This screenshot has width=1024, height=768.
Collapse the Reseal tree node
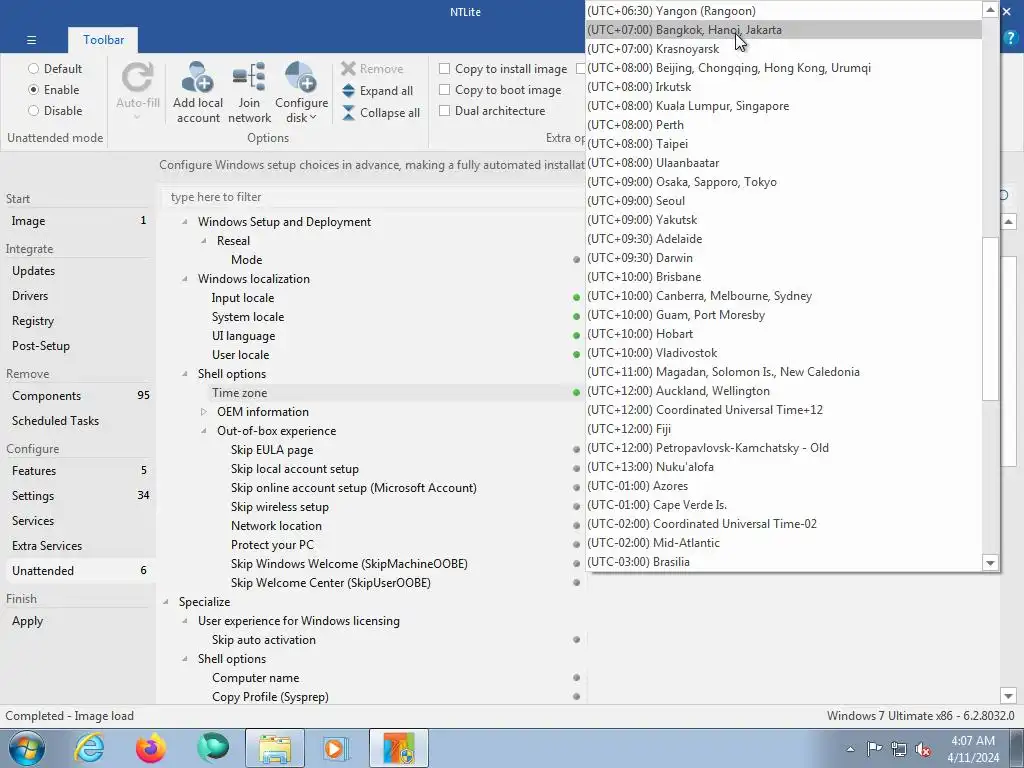(x=204, y=240)
